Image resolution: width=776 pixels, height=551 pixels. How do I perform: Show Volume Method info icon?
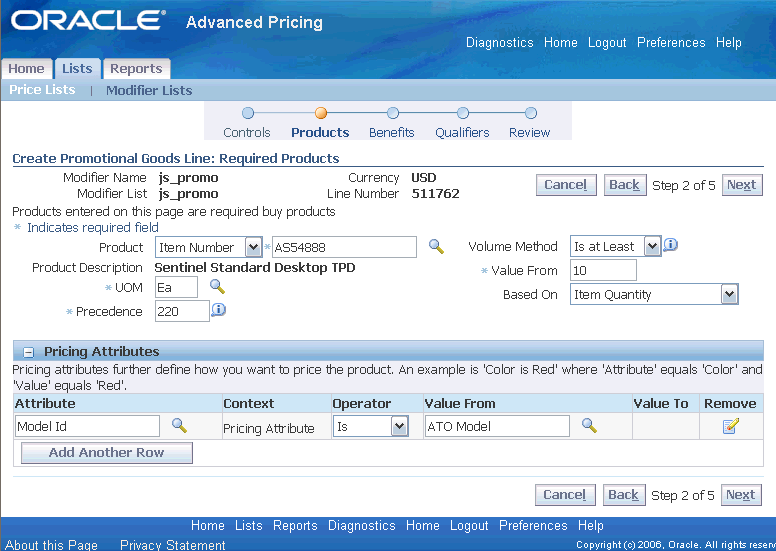(670, 245)
